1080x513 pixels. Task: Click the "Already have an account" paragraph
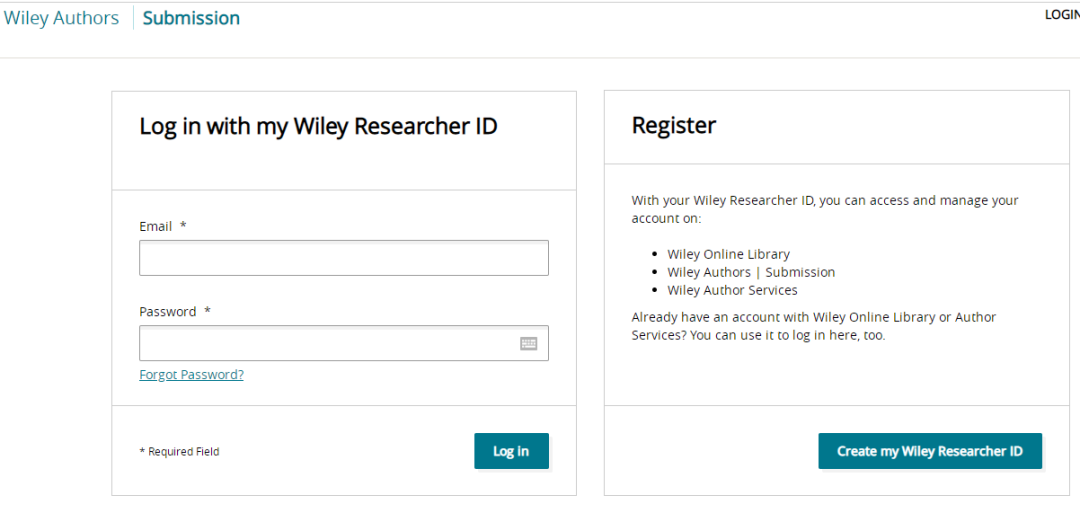pos(814,326)
